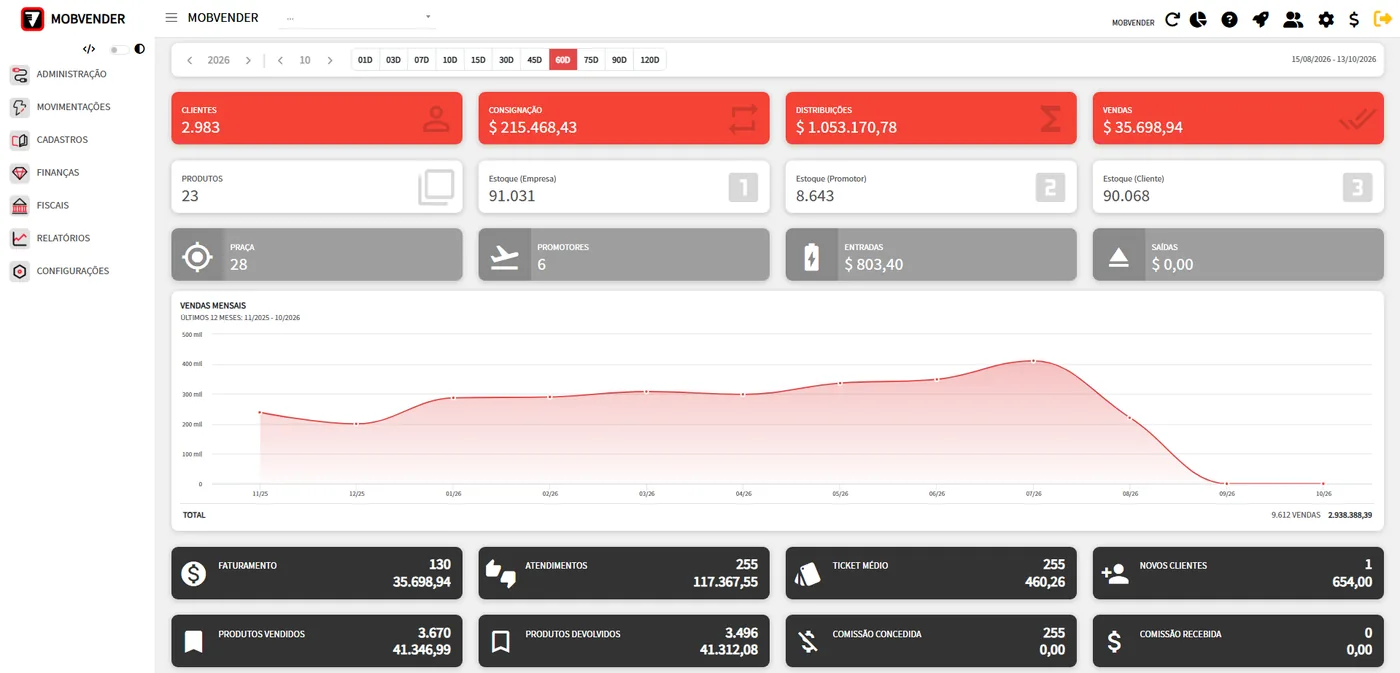Click the Administração sidebar icon

coord(19,74)
